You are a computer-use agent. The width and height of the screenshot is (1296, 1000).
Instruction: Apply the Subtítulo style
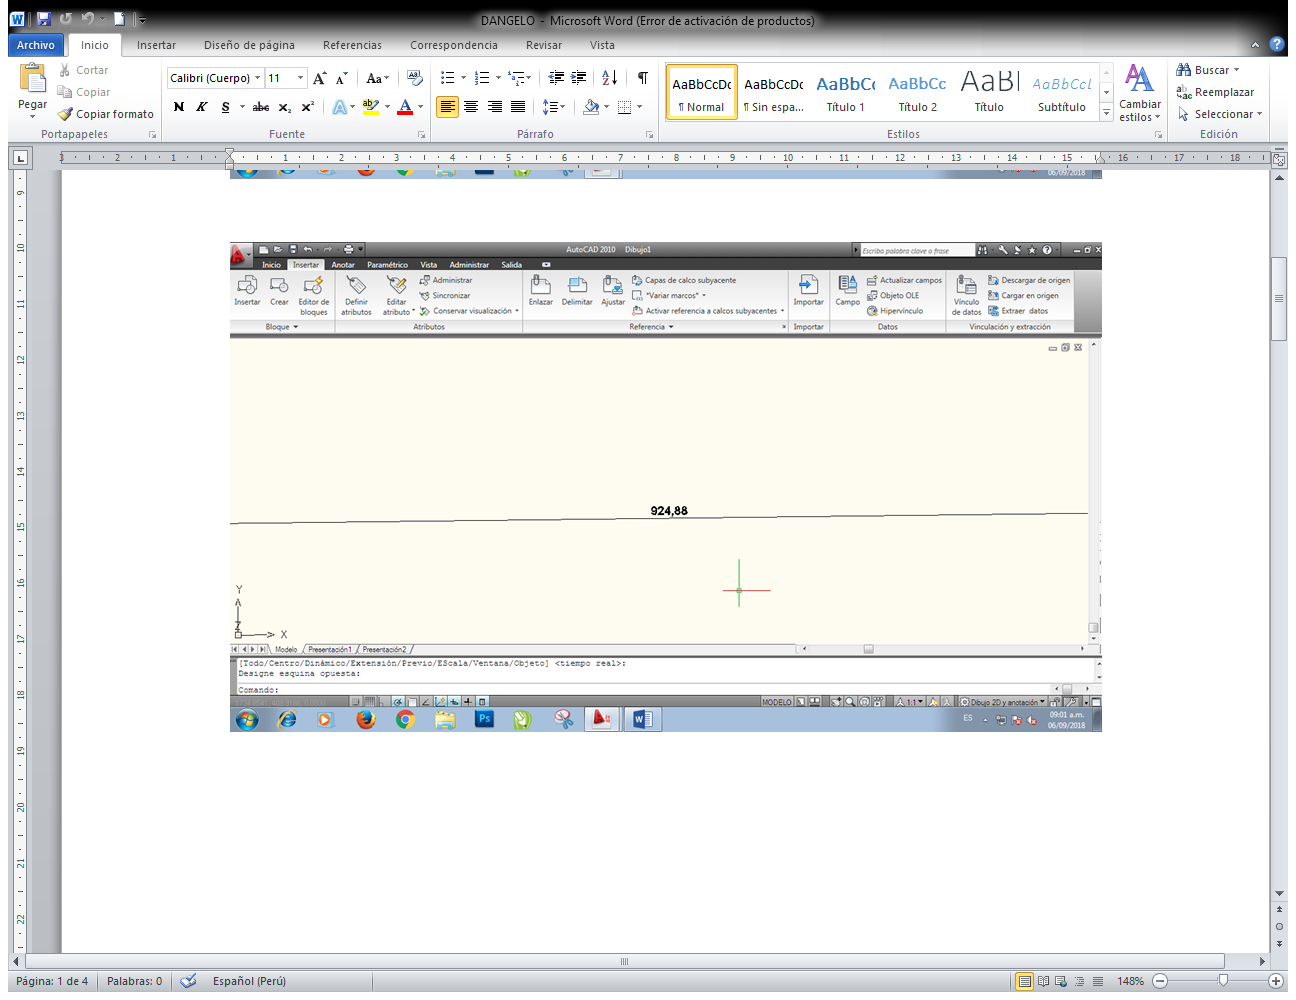click(x=1061, y=93)
